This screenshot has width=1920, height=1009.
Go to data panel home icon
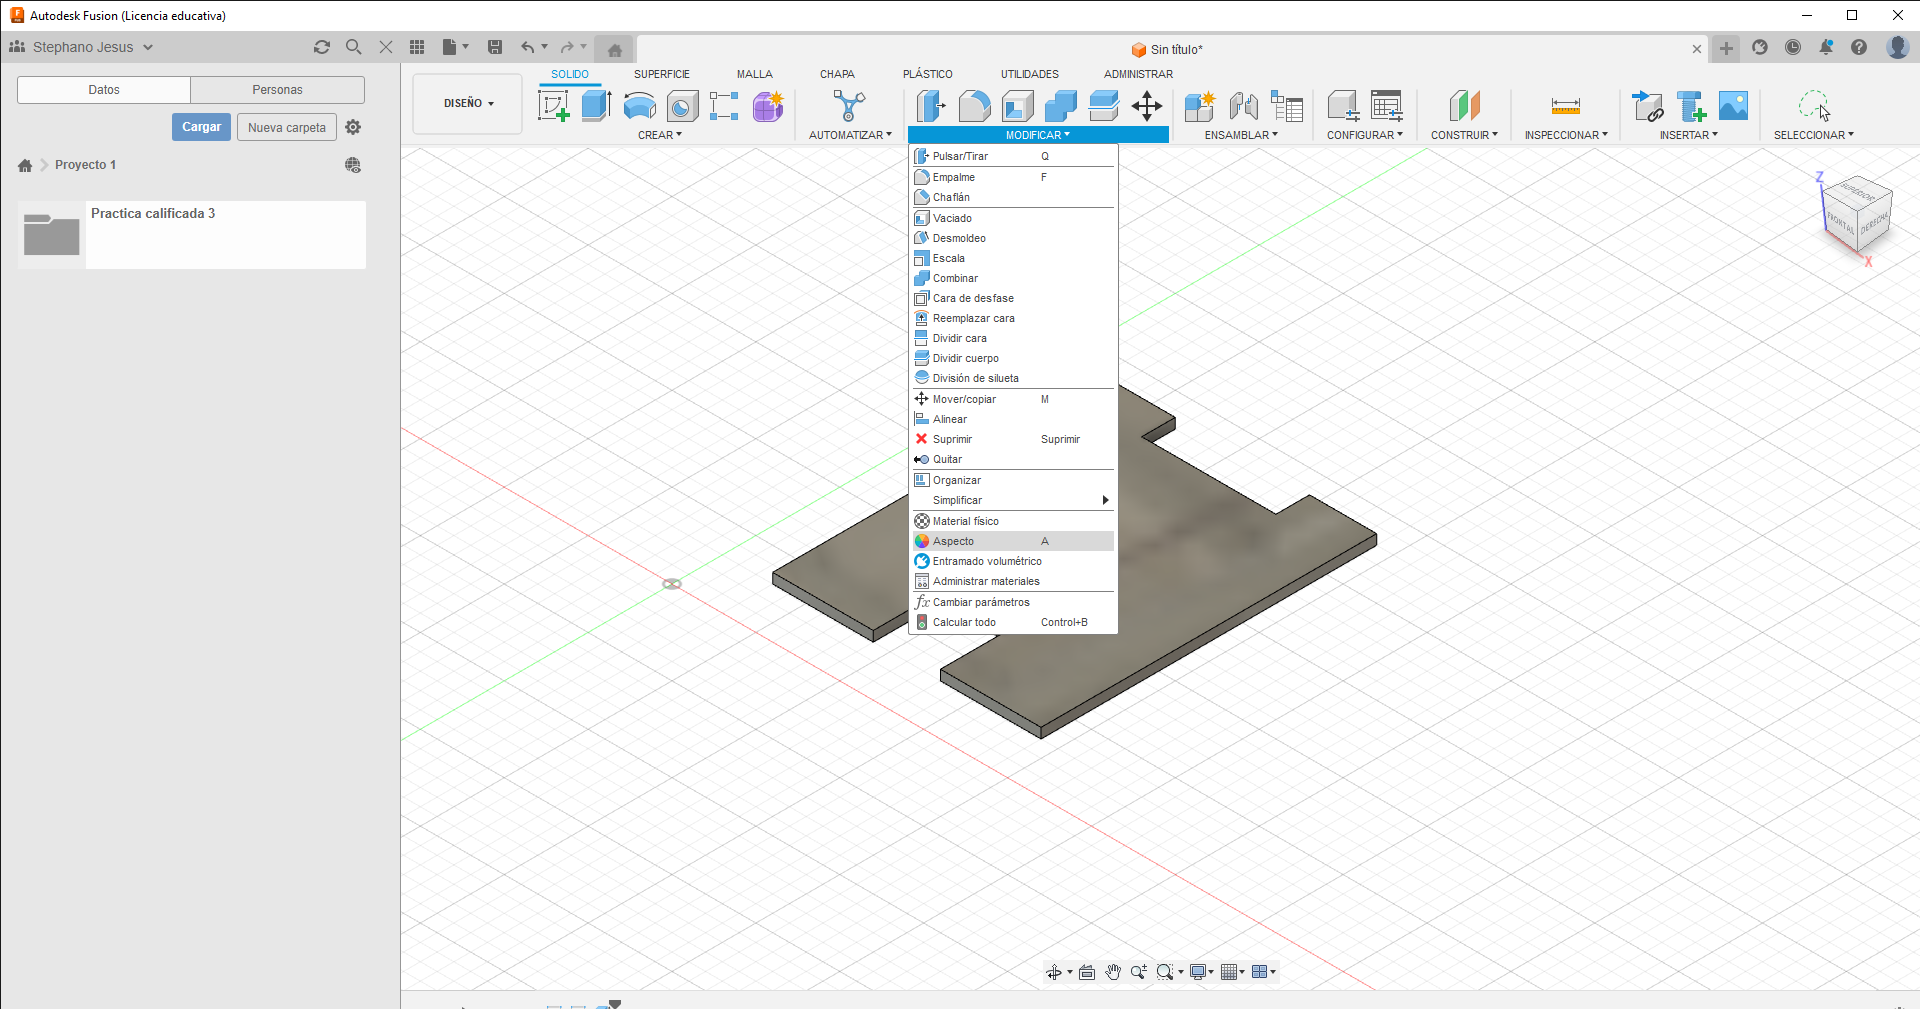coord(25,165)
